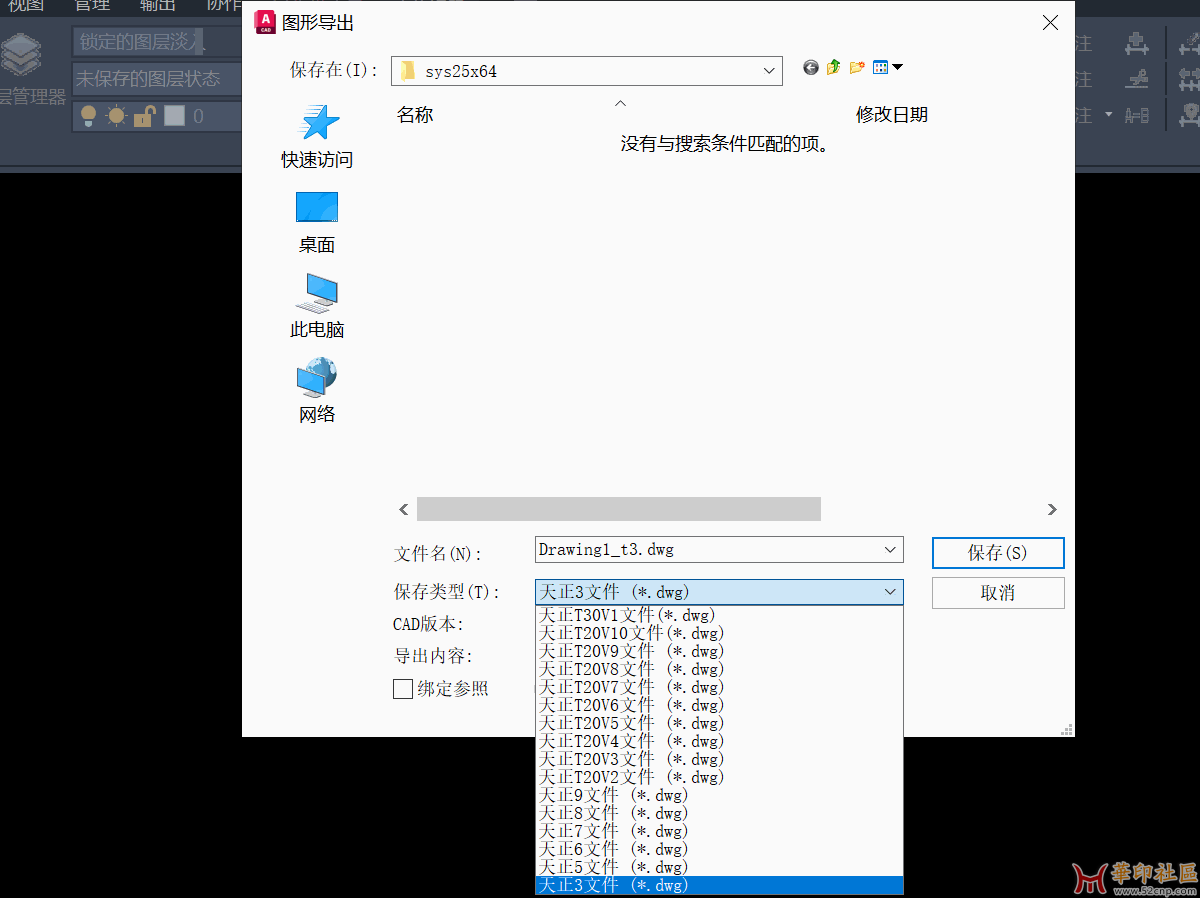Screen dimensions: 1200x898
Task: Click the horizontal scrollbar thumb
Action: [619, 509]
